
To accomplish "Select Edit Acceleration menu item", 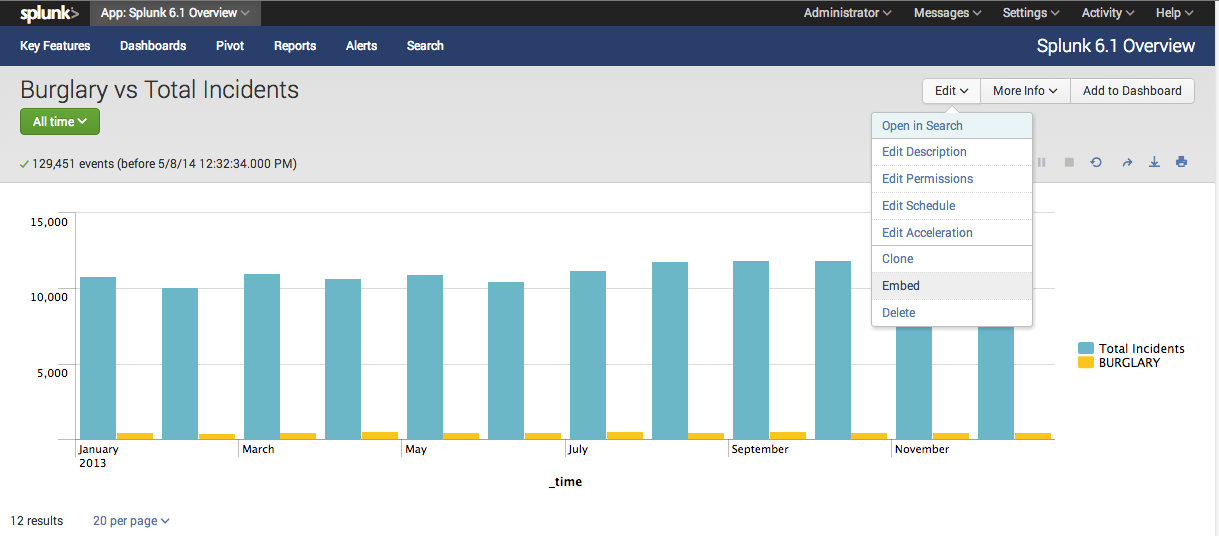I will click(x=952, y=233).
